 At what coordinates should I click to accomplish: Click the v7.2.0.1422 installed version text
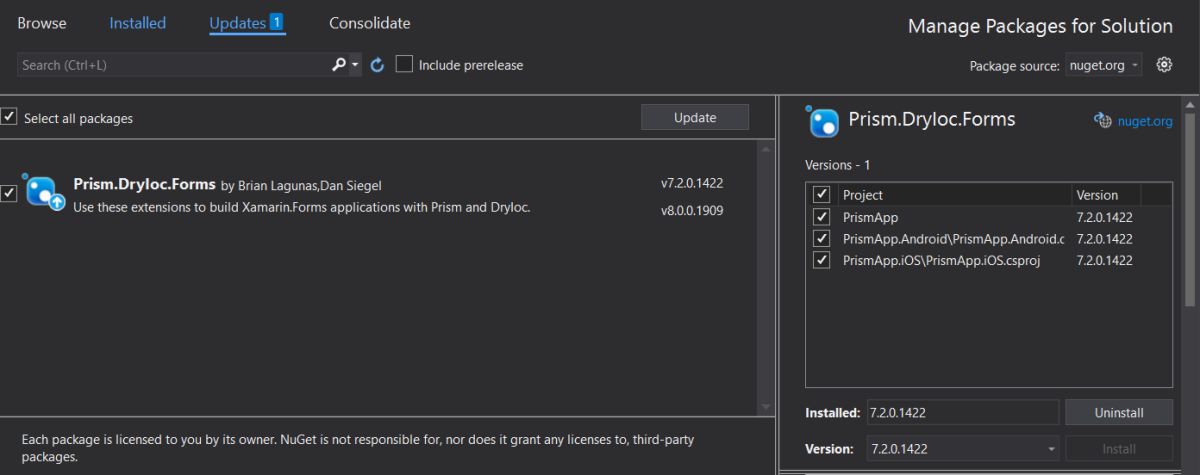click(x=691, y=183)
